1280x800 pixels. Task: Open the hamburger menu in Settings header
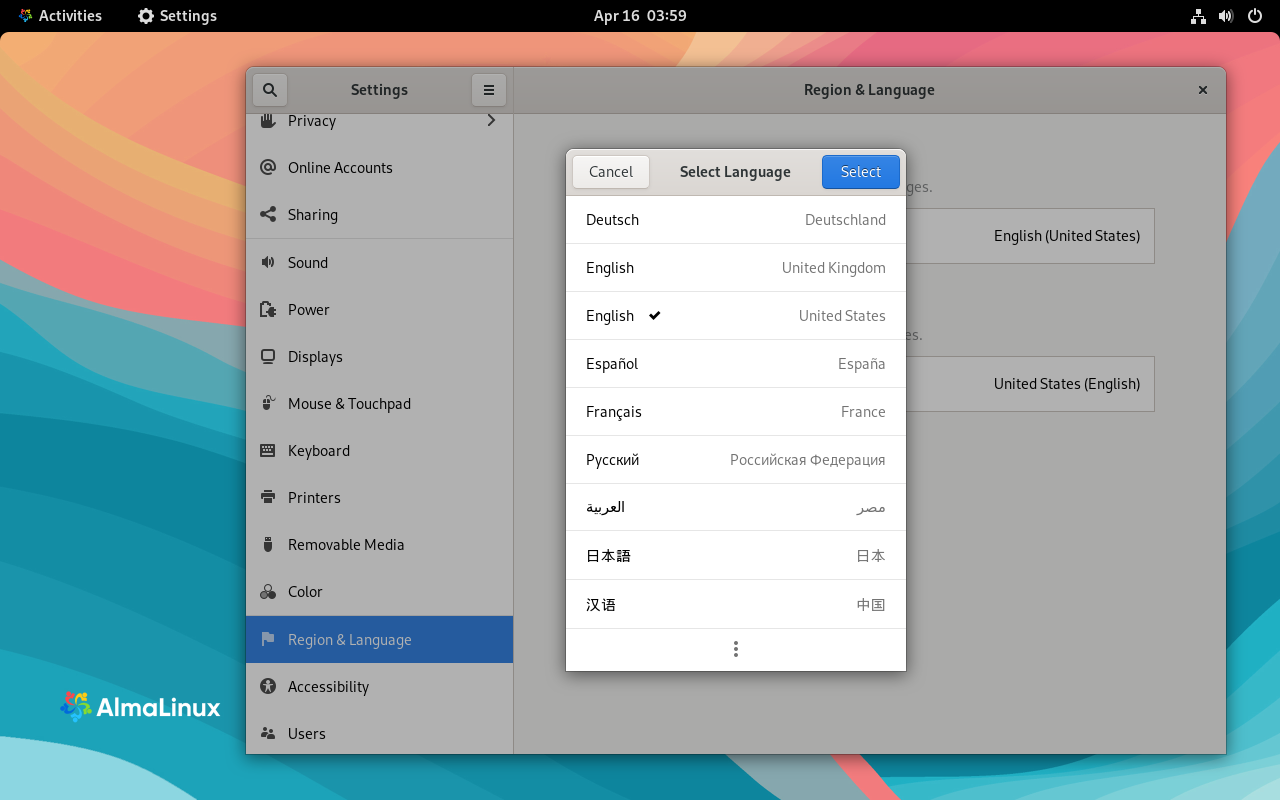488,90
